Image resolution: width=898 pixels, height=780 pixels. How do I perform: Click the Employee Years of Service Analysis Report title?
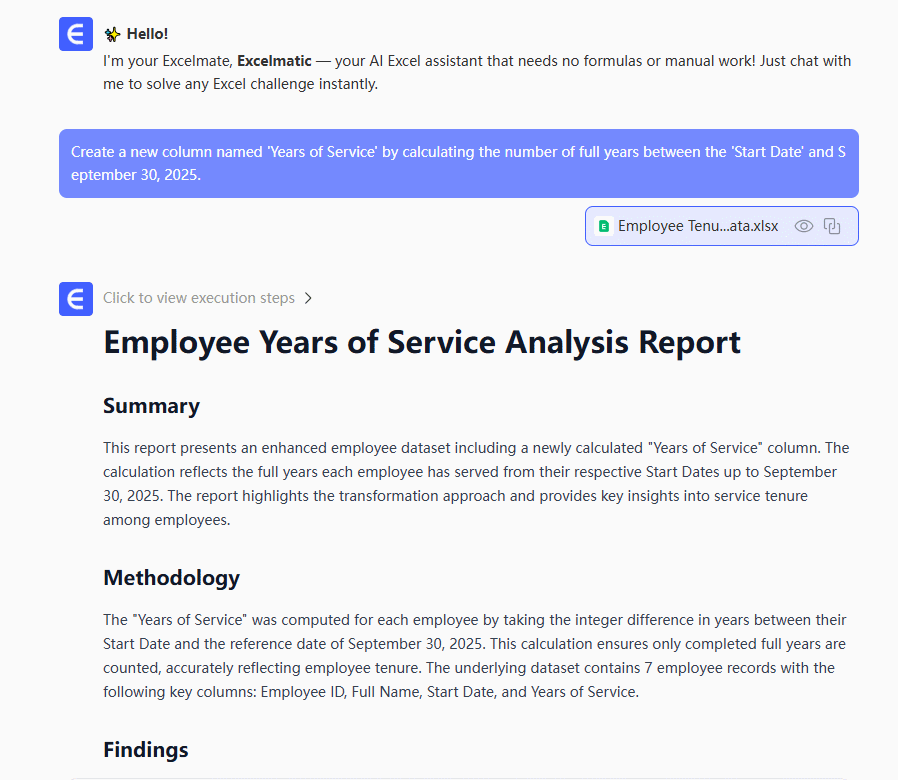click(x=422, y=342)
